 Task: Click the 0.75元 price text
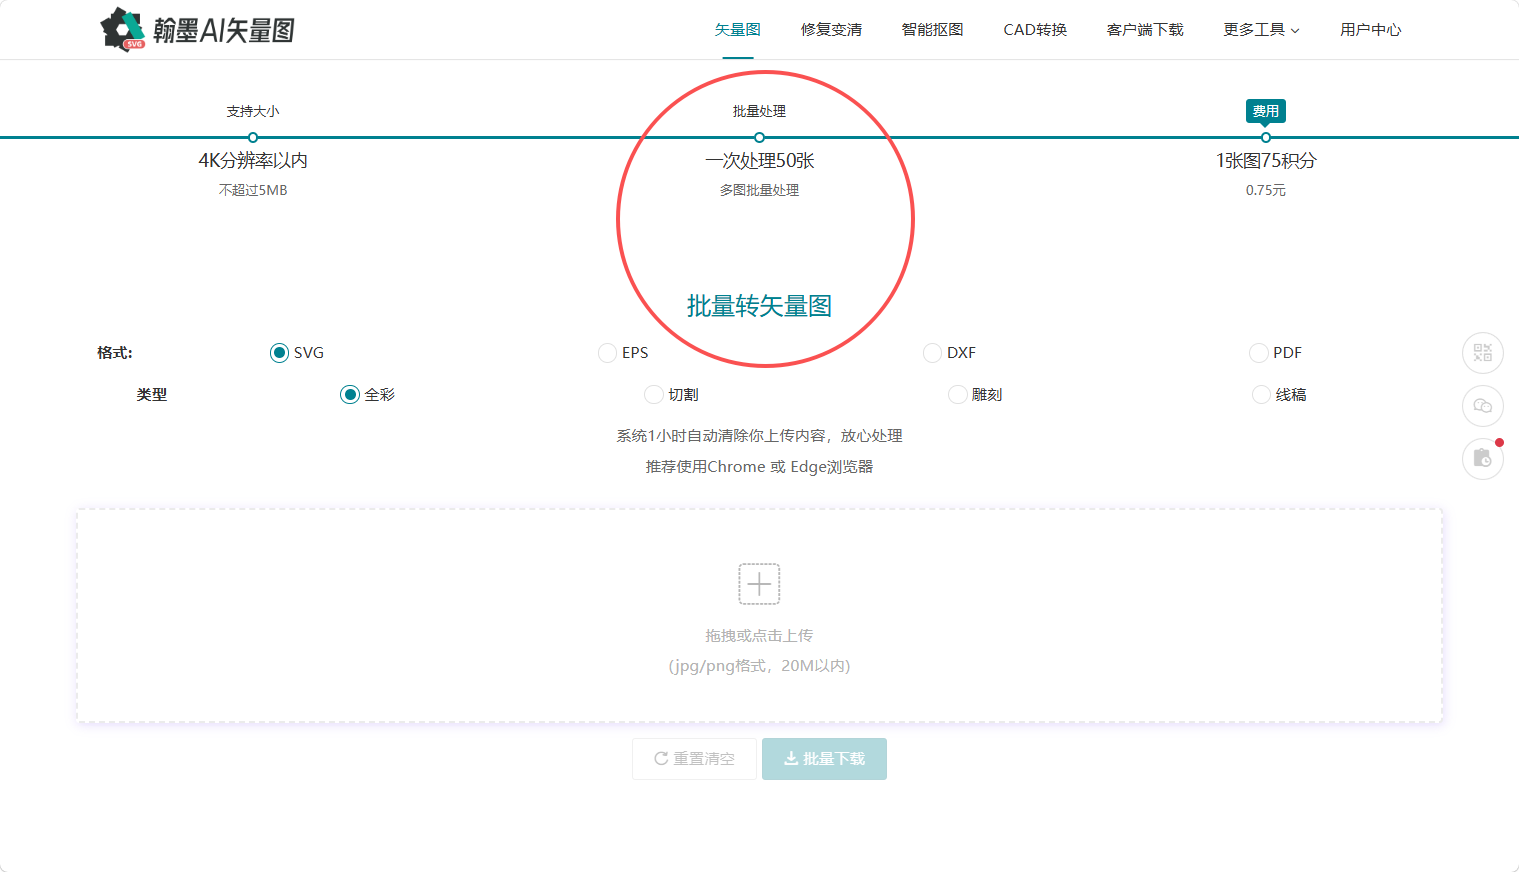pos(1266,190)
